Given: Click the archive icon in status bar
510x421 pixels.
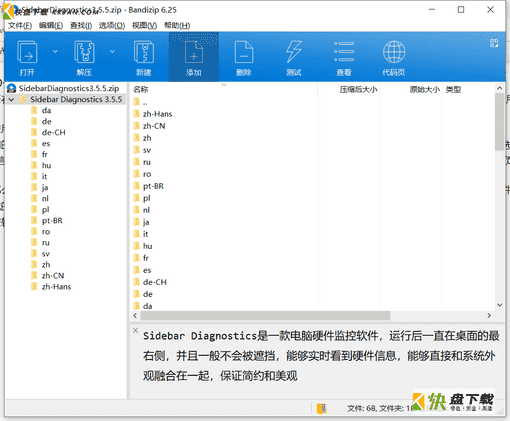Looking at the screenshot, I should click(322, 408).
